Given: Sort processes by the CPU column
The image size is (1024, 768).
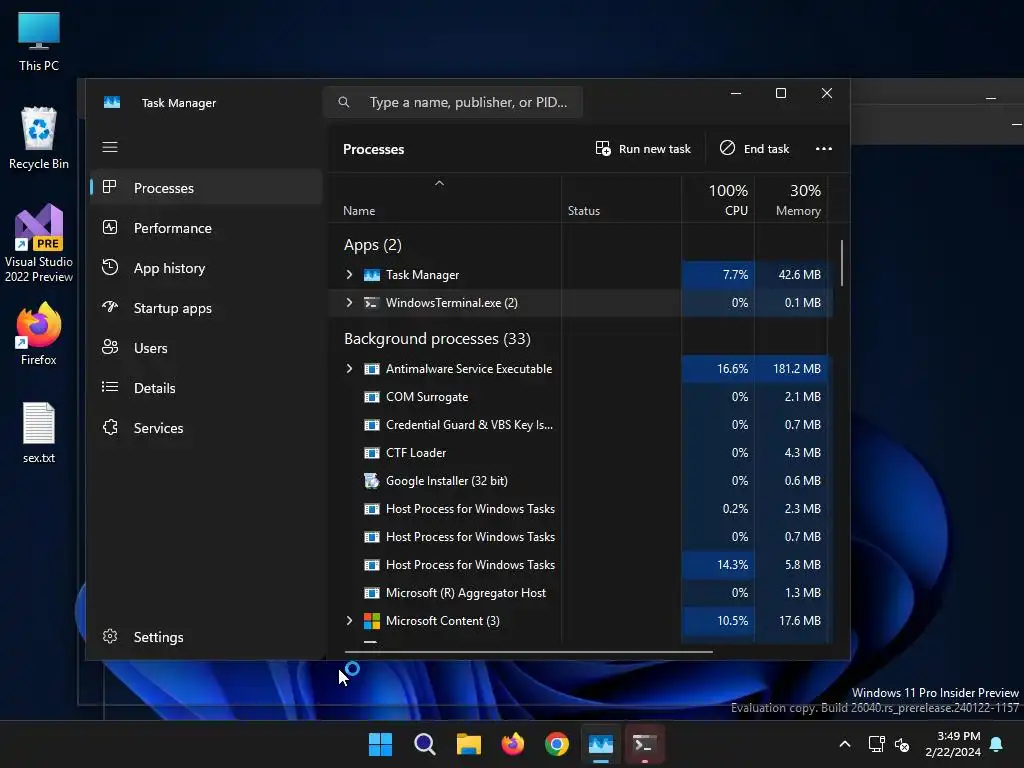Looking at the screenshot, I should coord(718,199).
